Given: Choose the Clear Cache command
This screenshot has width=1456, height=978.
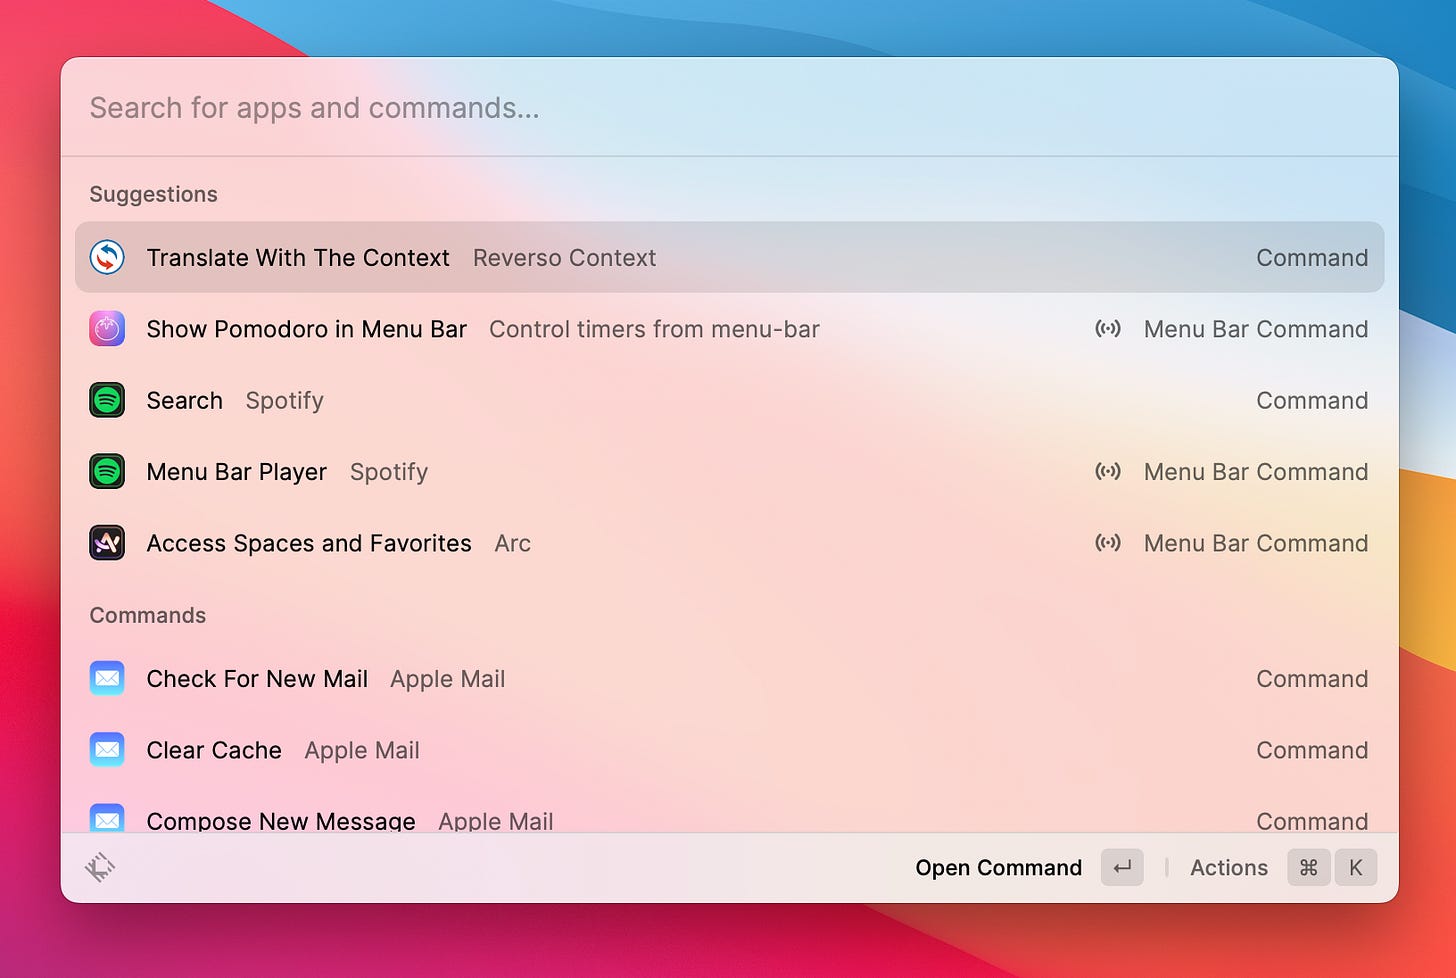Looking at the screenshot, I should coord(729,750).
